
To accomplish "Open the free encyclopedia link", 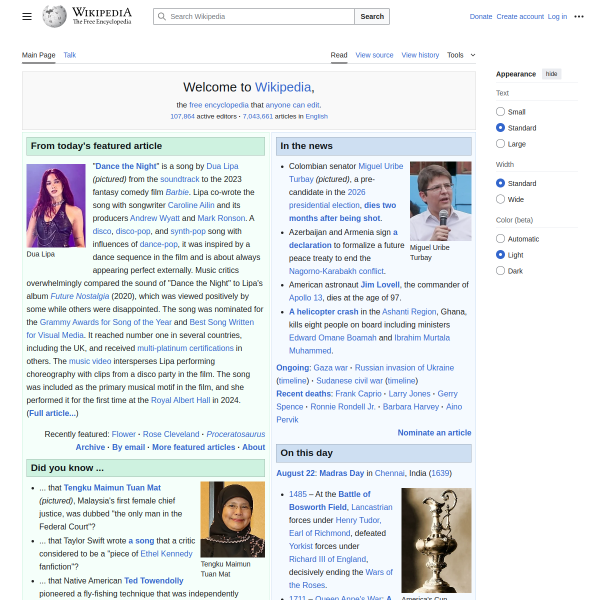I will 219,105.
